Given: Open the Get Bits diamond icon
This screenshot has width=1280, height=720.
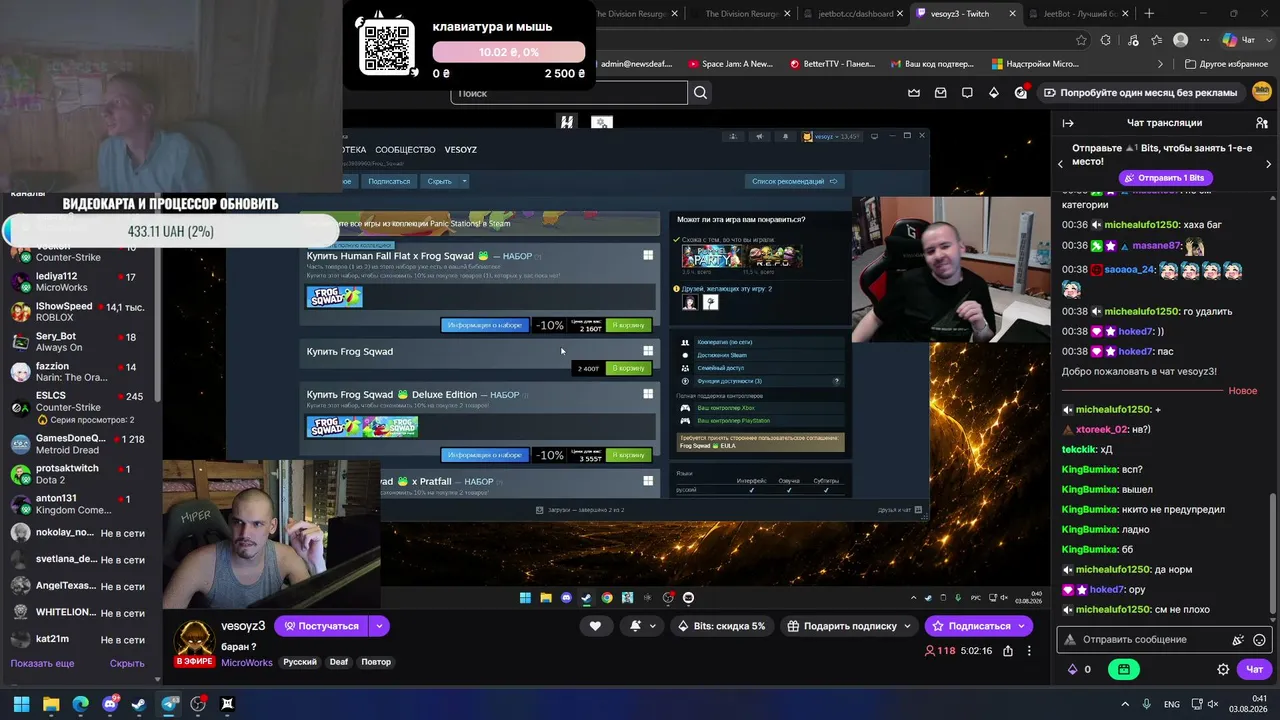Looking at the screenshot, I should pos(993,93).
